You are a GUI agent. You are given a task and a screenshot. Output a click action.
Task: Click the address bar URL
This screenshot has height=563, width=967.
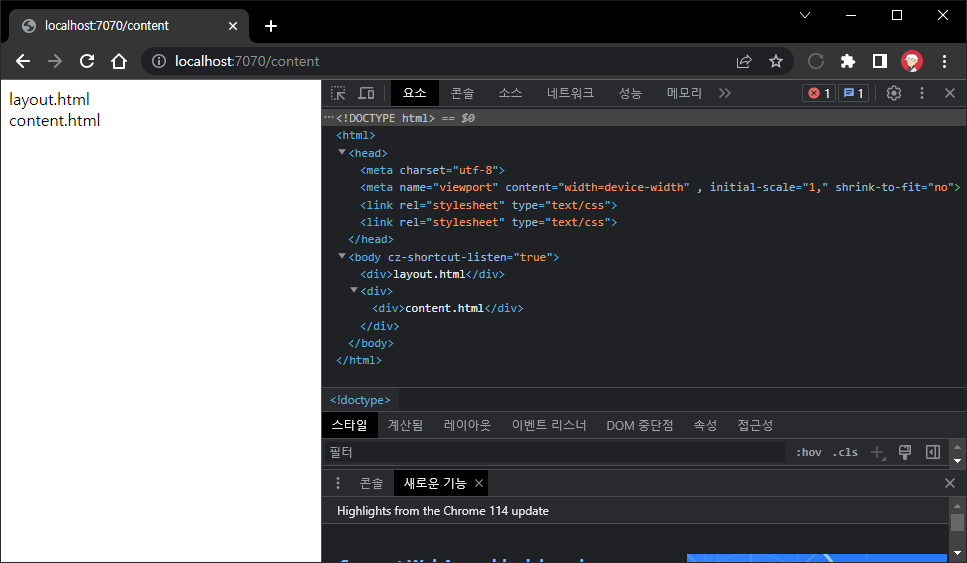point(247,61)
